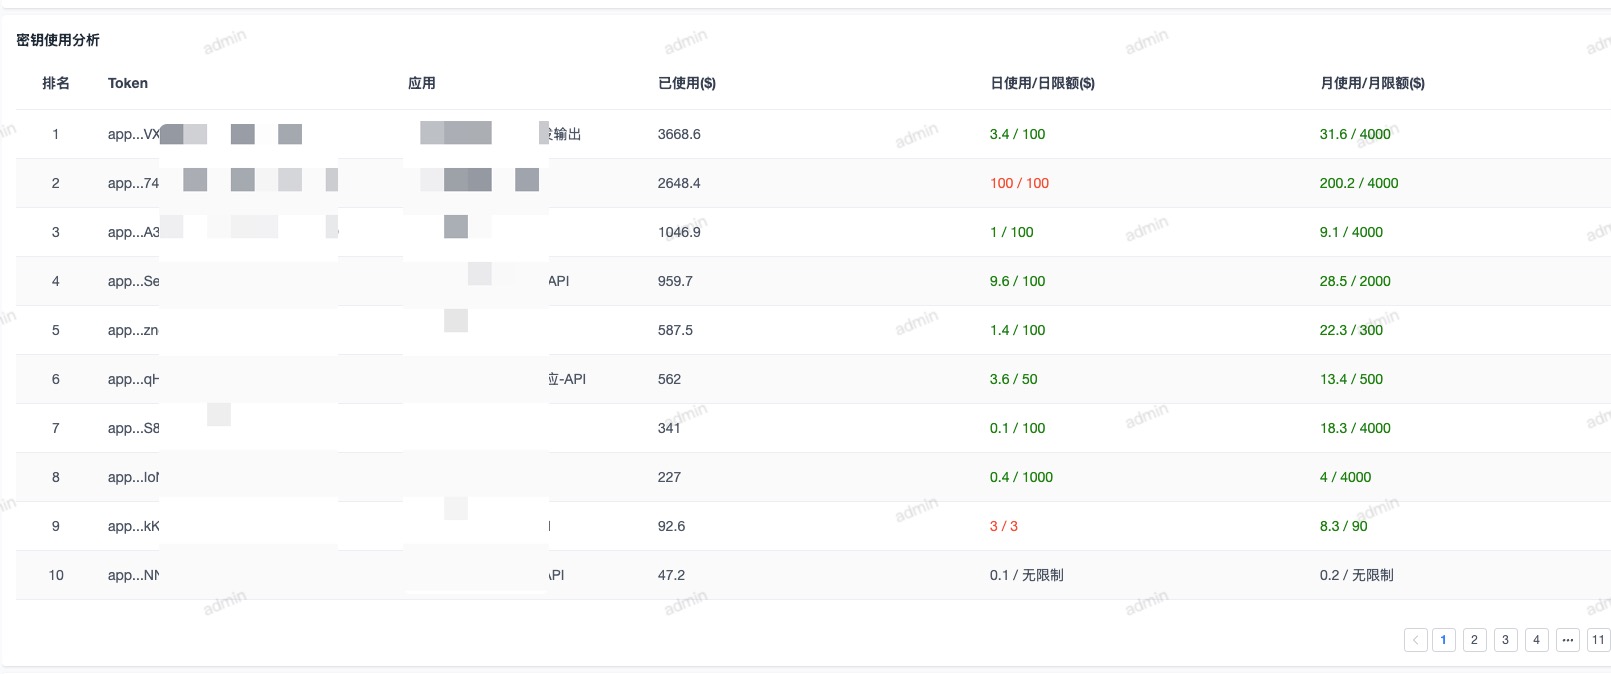
Task: Select used amount 92.6
Action: point(671,526)
